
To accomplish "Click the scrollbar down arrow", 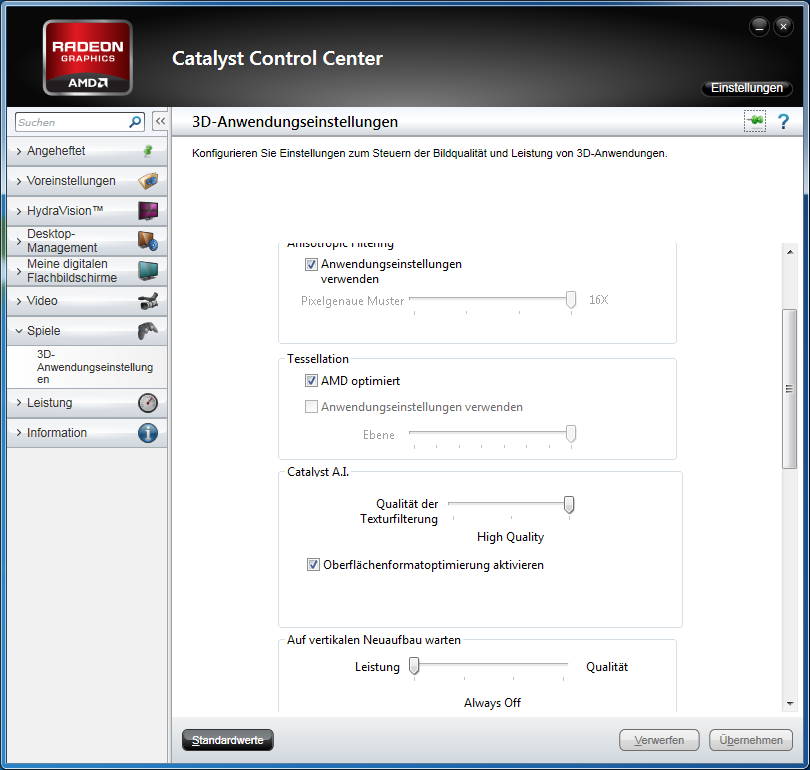I will [790, 703].
